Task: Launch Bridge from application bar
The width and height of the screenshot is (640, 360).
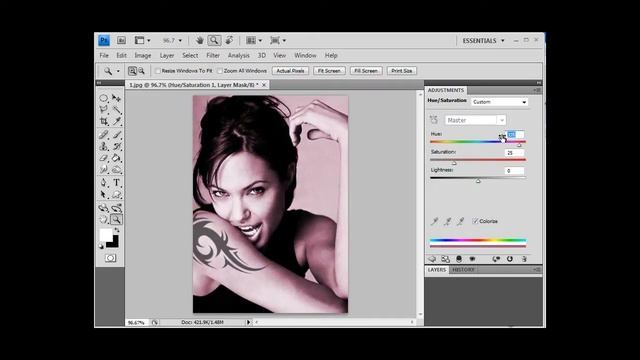Action: (x=121, y=40)
